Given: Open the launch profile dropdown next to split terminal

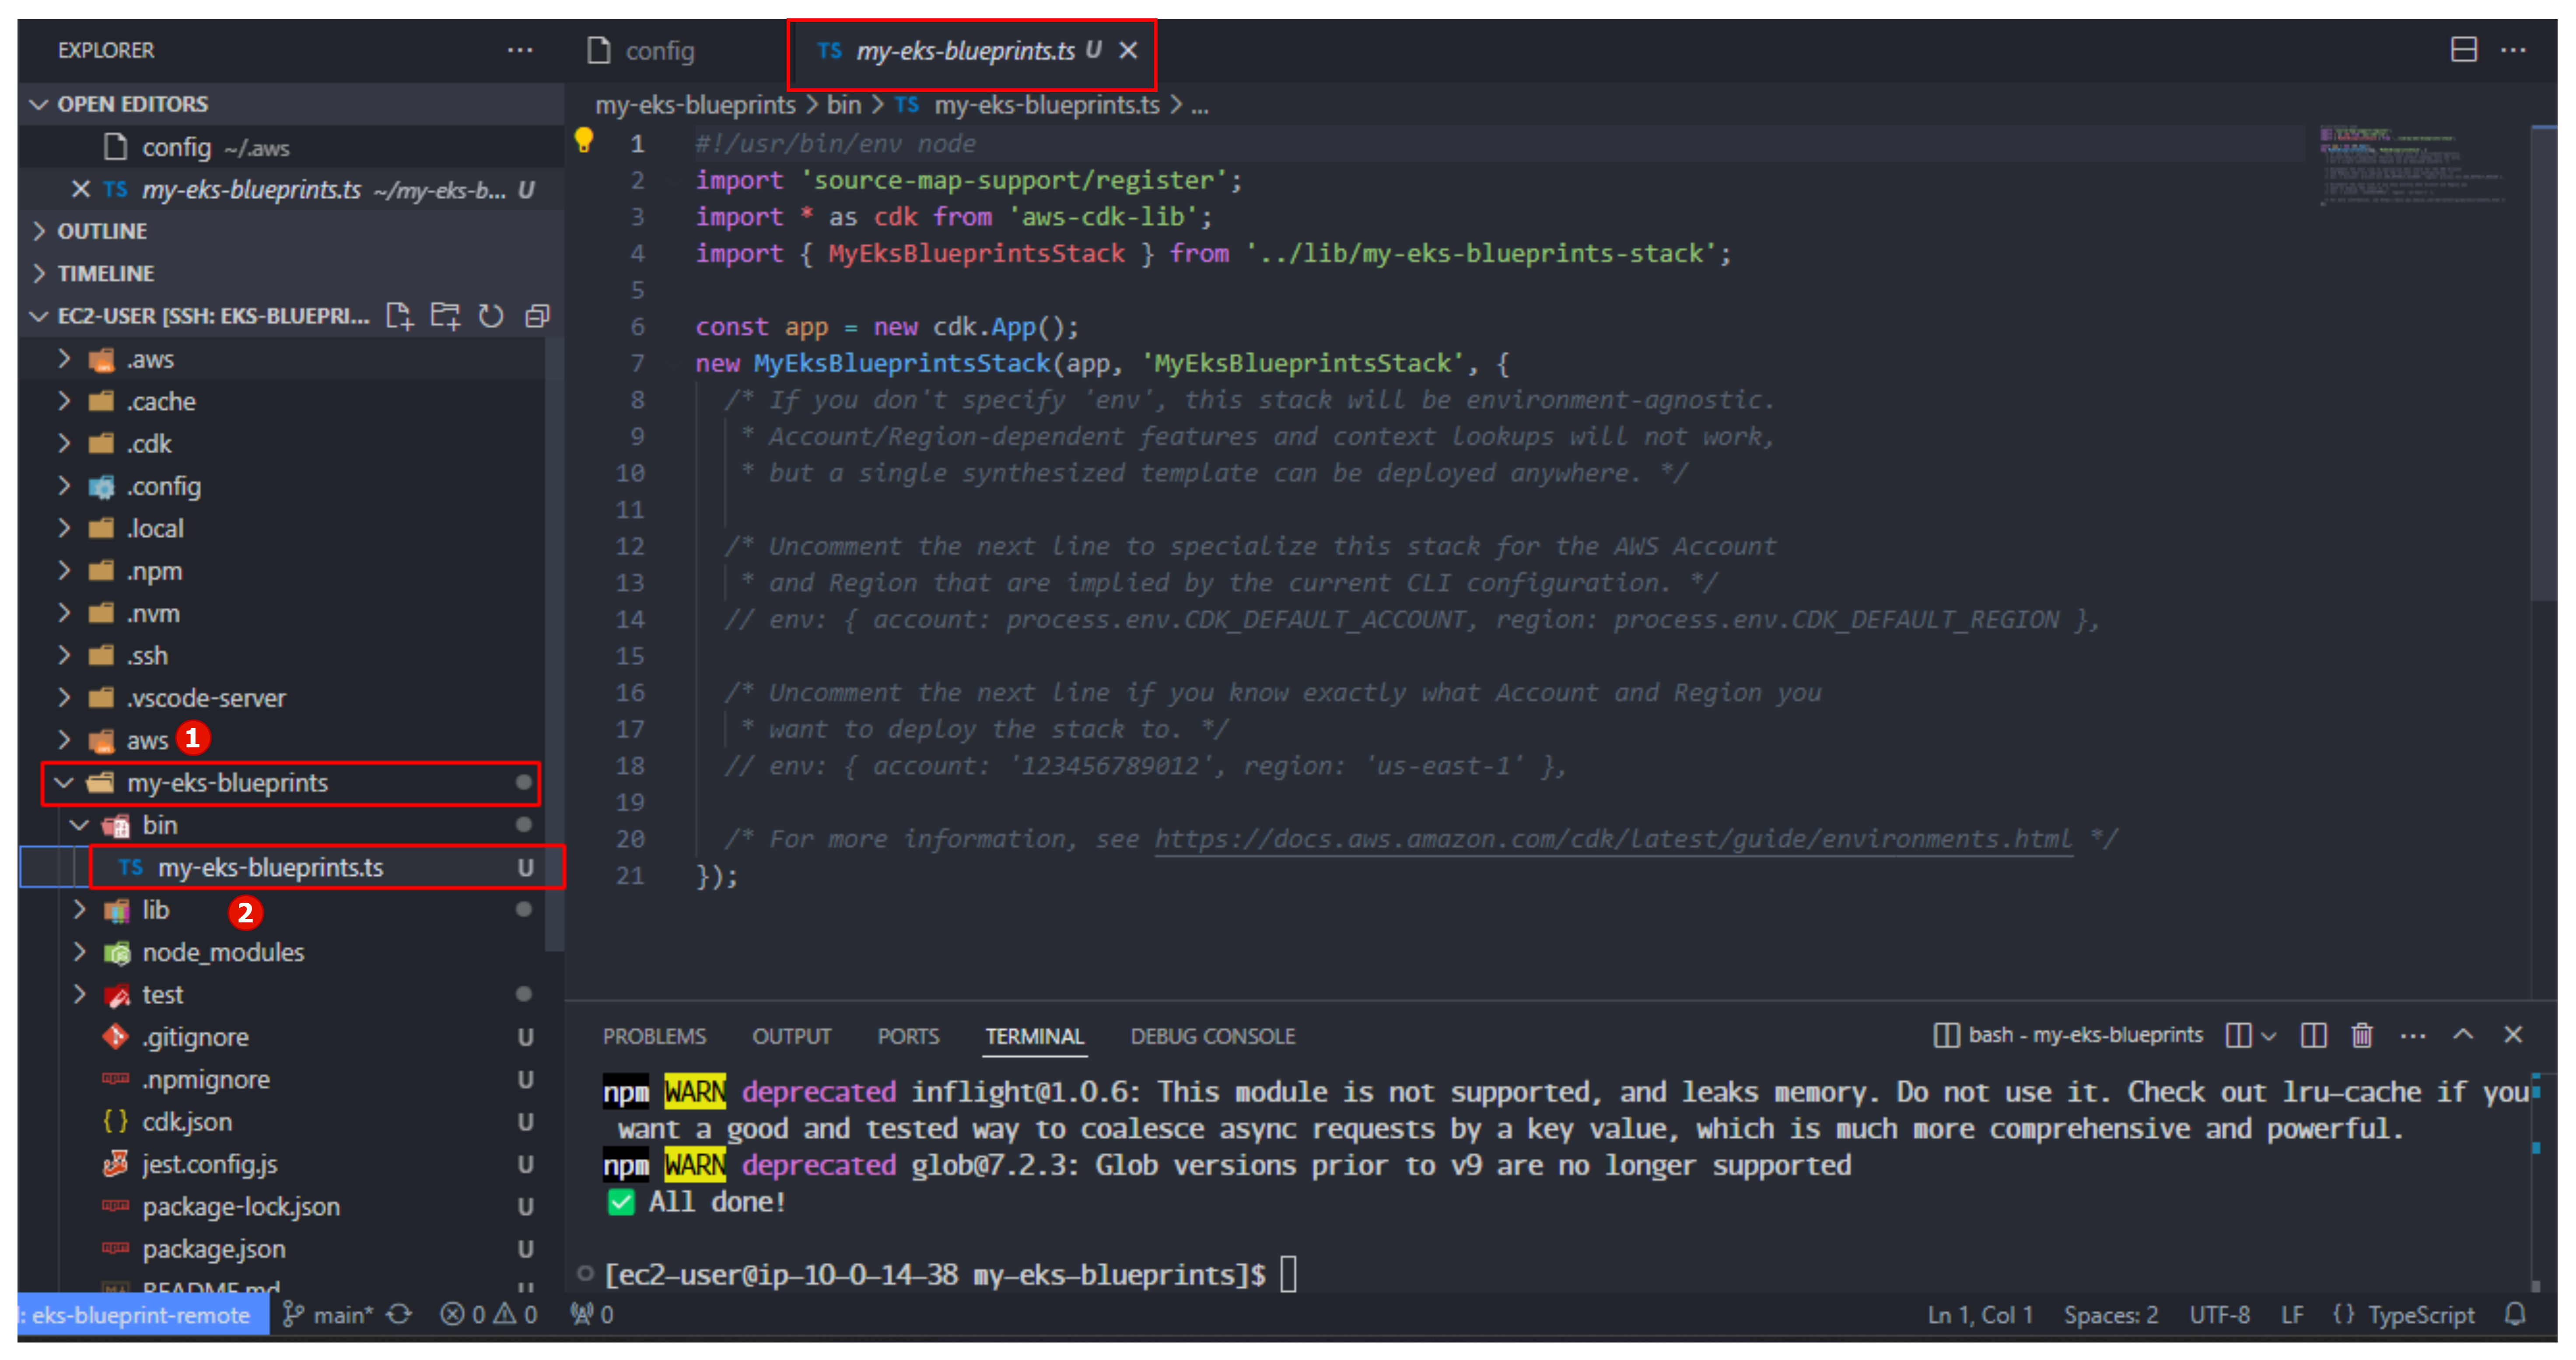Looking at the screenshot, I should point(2268,1036).
